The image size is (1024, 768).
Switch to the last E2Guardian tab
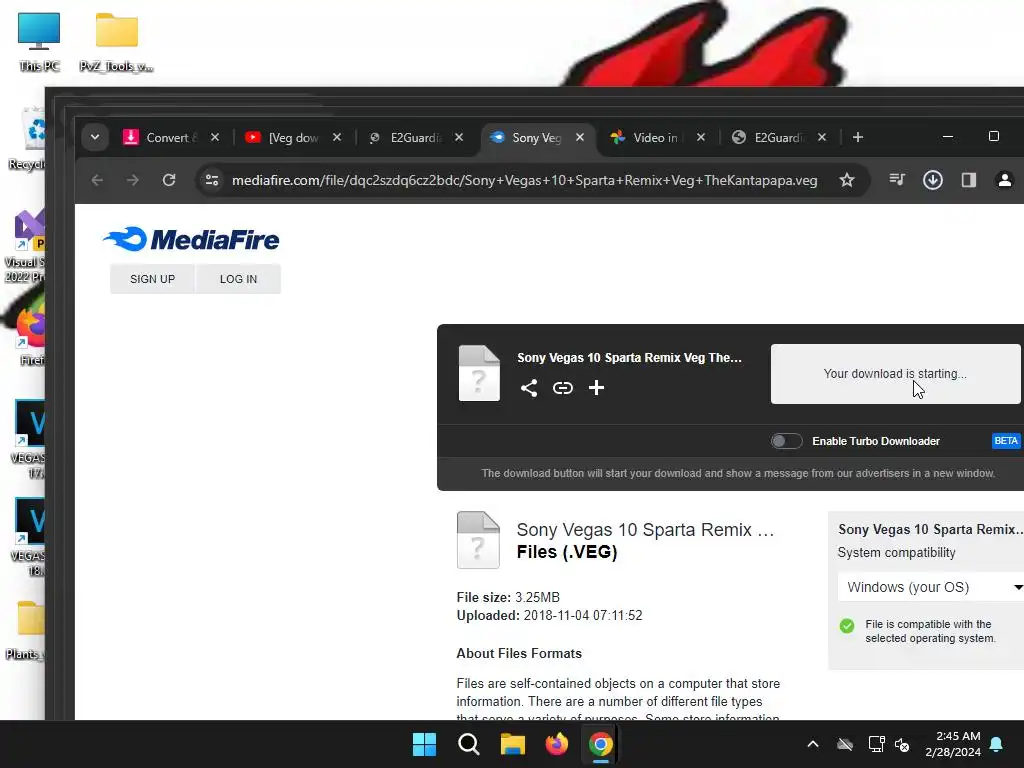[779, 138]
